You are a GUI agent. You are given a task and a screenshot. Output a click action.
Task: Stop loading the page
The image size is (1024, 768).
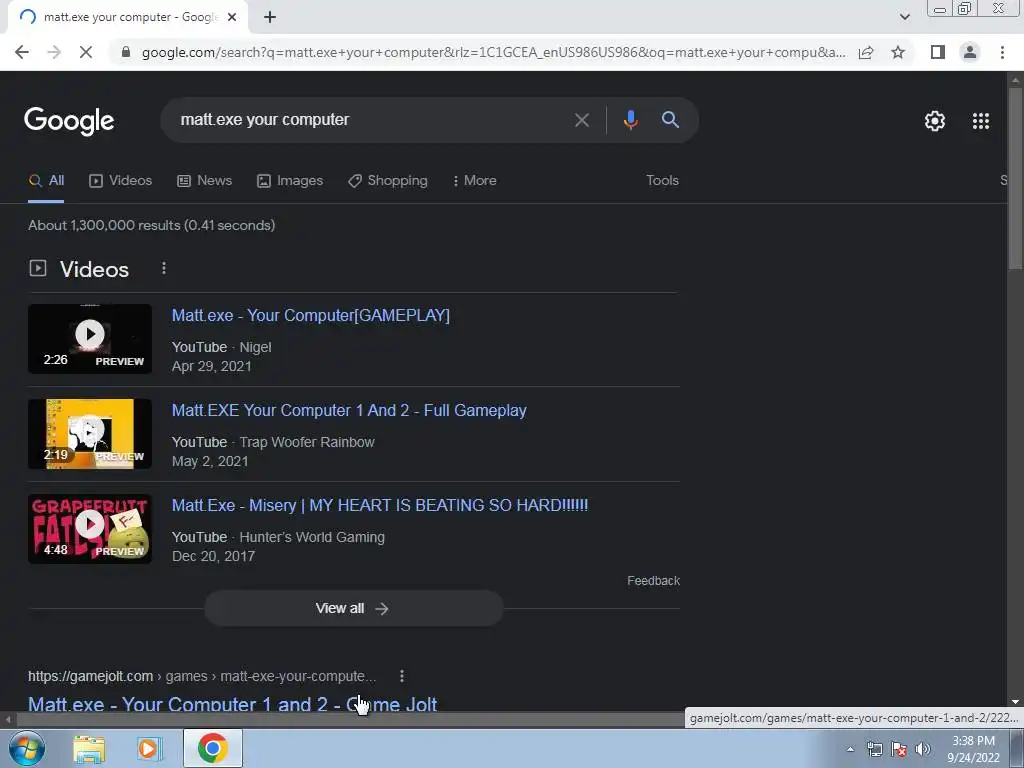tap(86, 52)
